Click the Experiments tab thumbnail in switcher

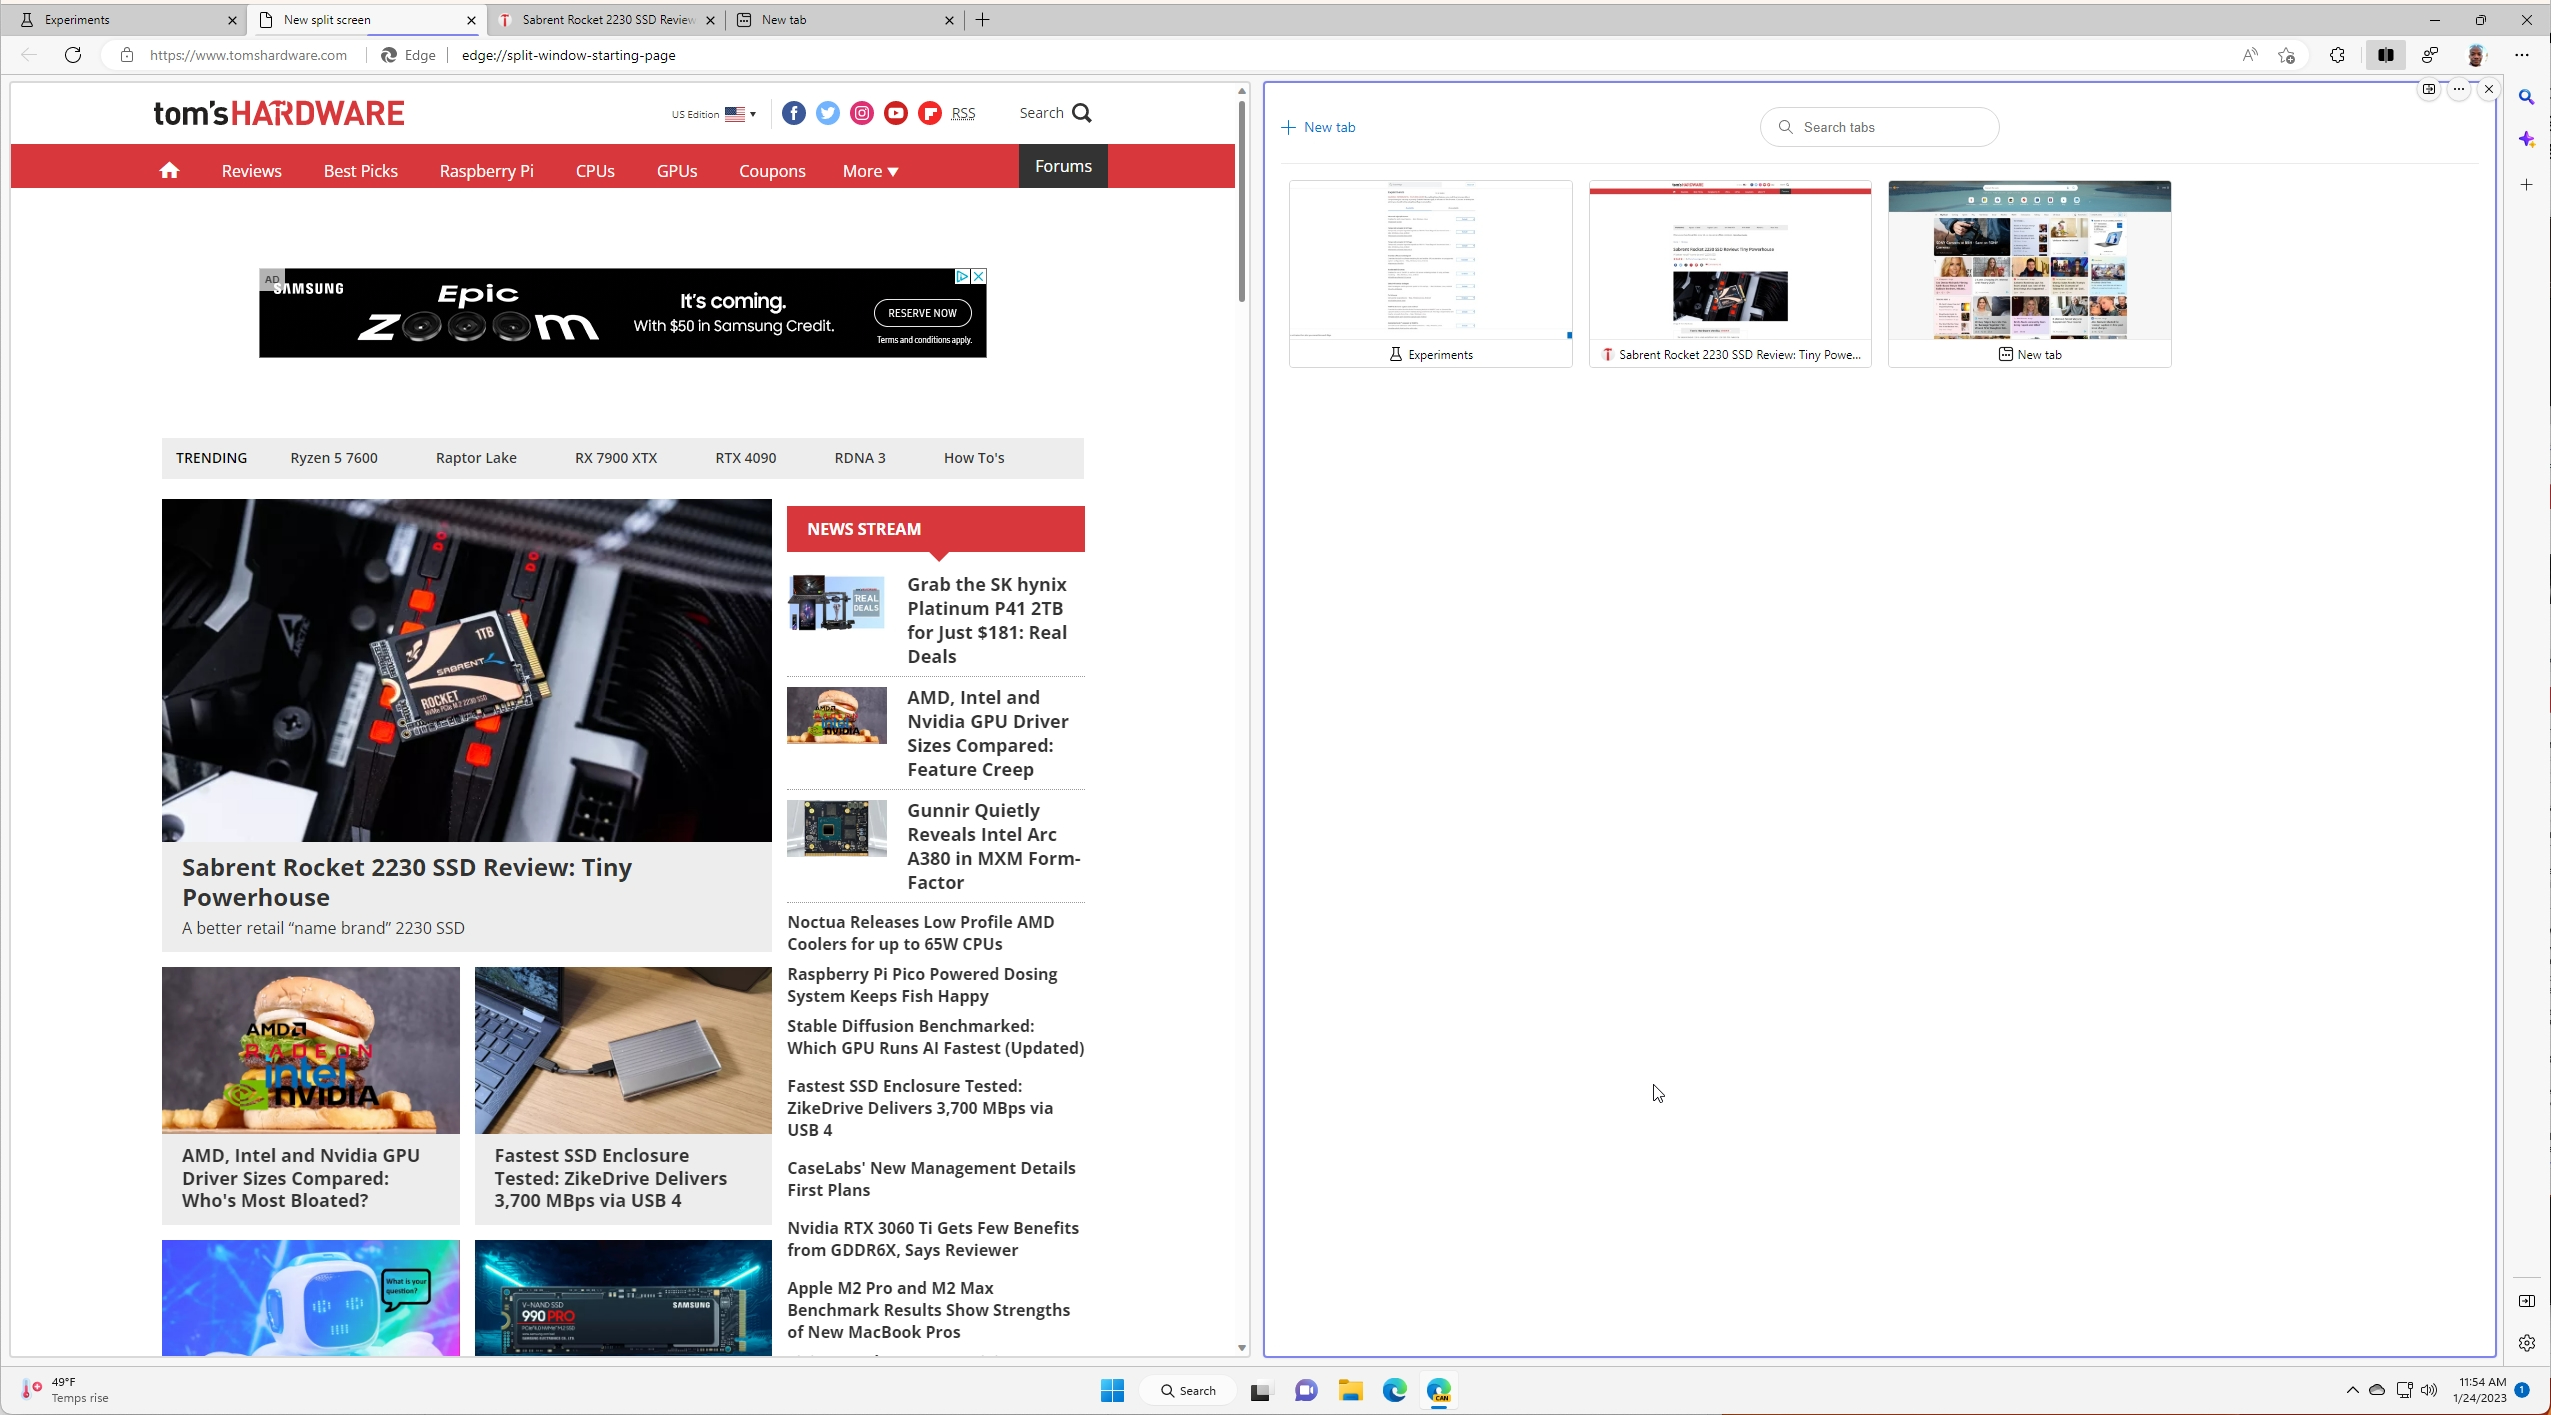[x=1429, y=270]
